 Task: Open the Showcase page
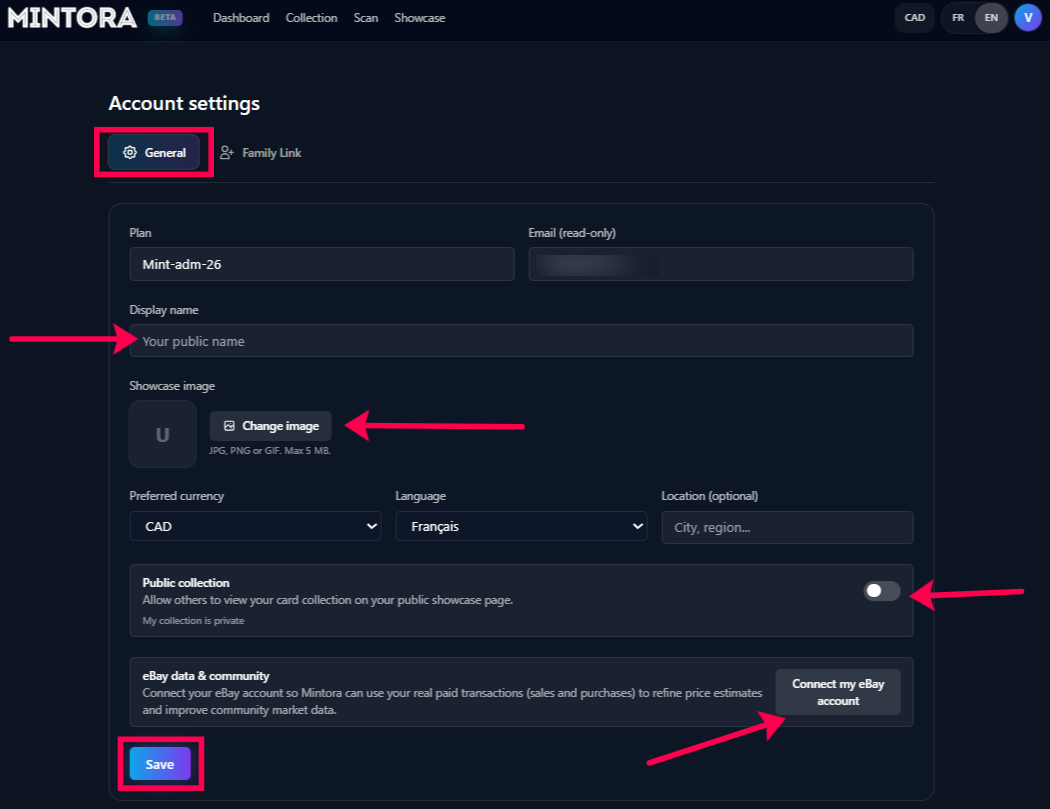420,18
